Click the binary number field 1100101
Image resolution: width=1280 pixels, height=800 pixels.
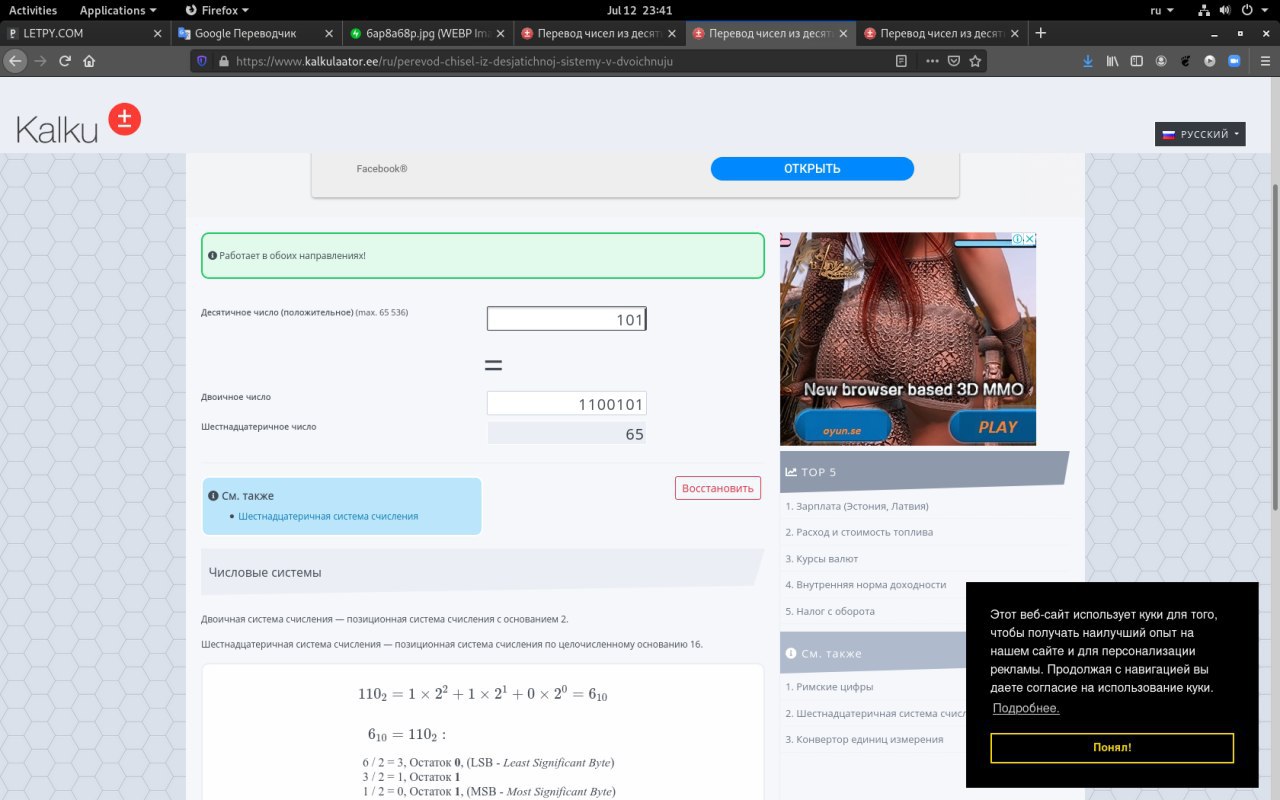pos(566,403)
